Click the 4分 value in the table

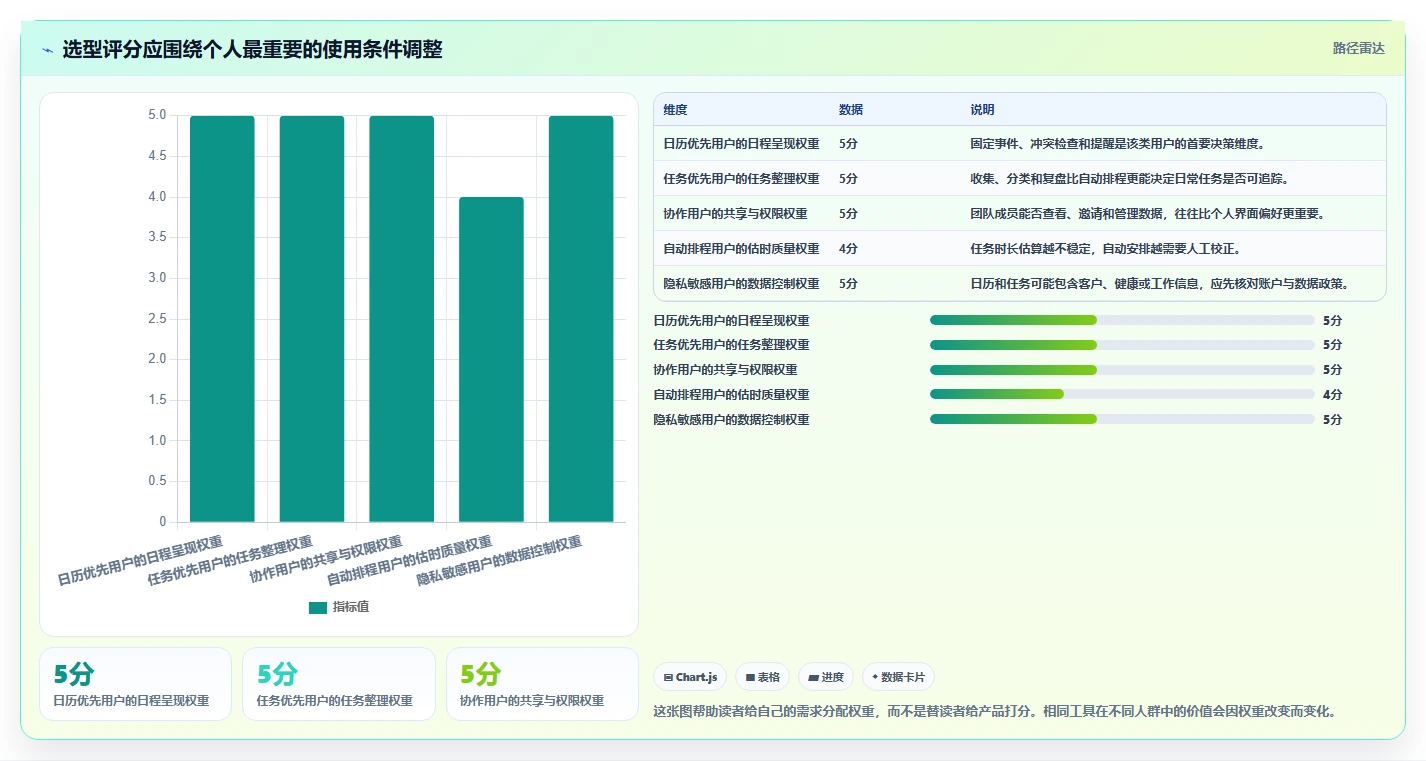[x=848, y=249]
